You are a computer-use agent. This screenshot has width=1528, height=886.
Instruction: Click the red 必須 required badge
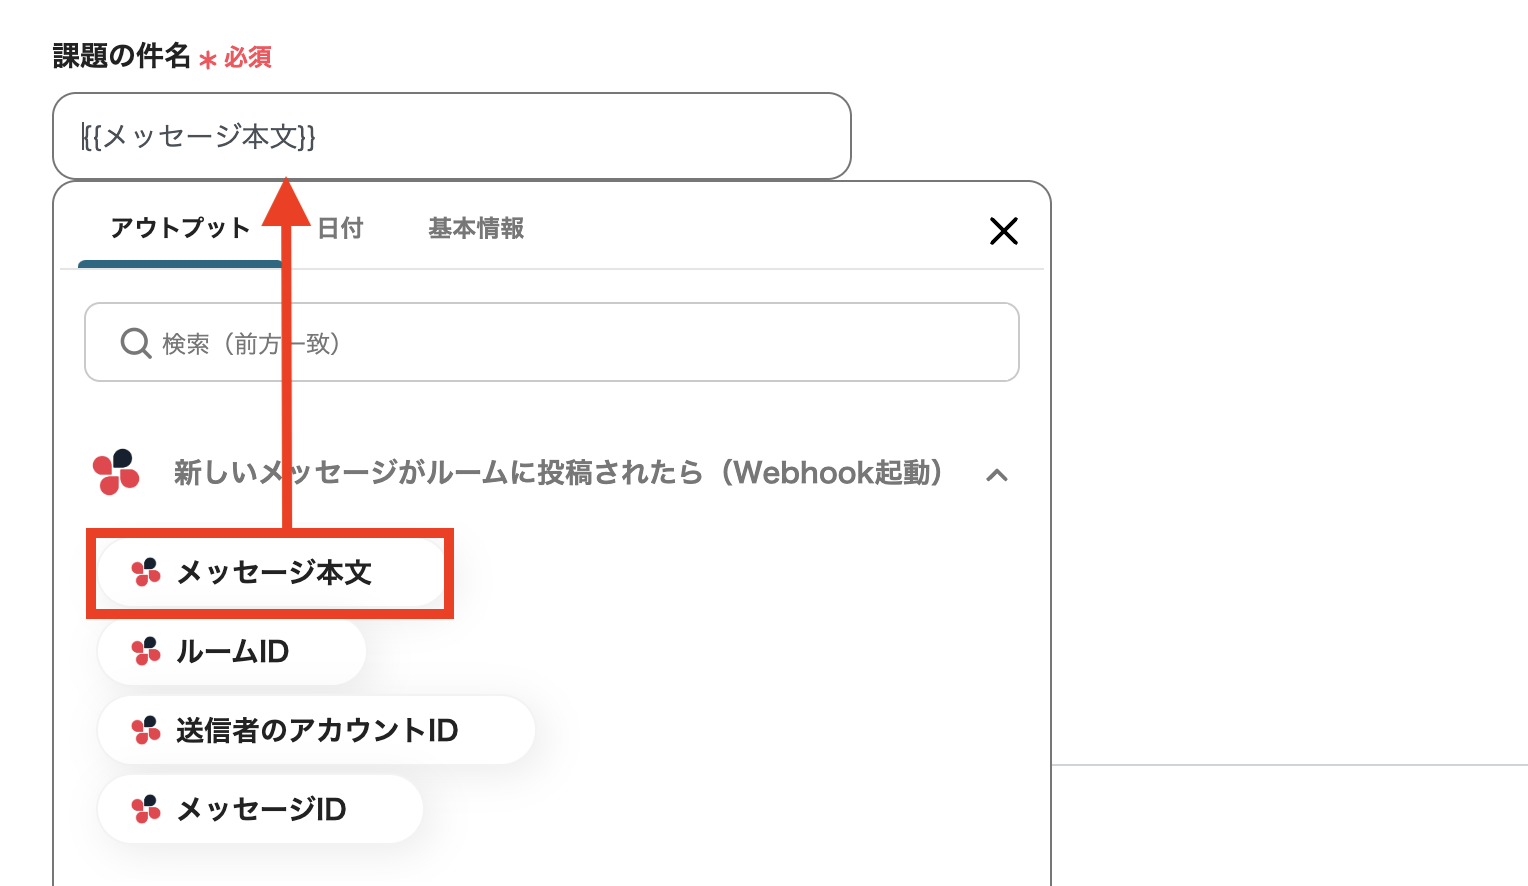click(x=247, y=58)
